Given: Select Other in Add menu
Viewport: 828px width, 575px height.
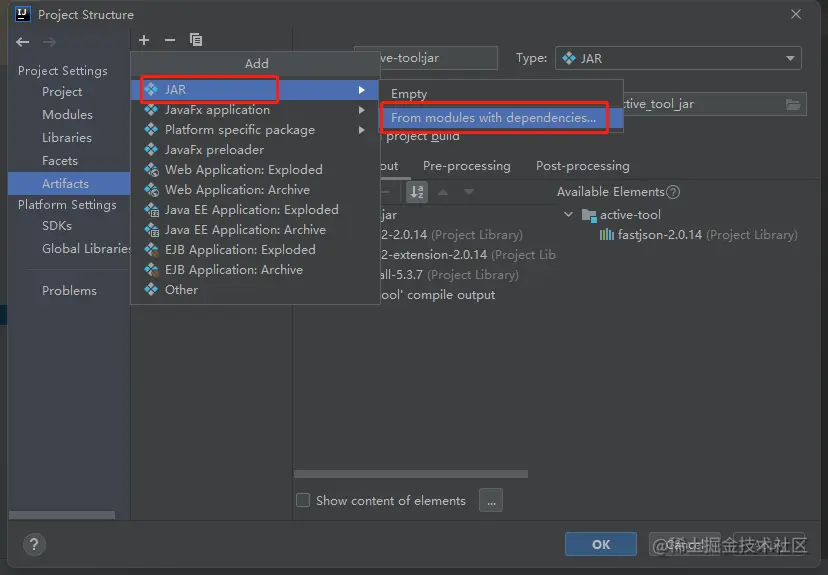Looking at the screenshot, I should click(x=255, y=290).
